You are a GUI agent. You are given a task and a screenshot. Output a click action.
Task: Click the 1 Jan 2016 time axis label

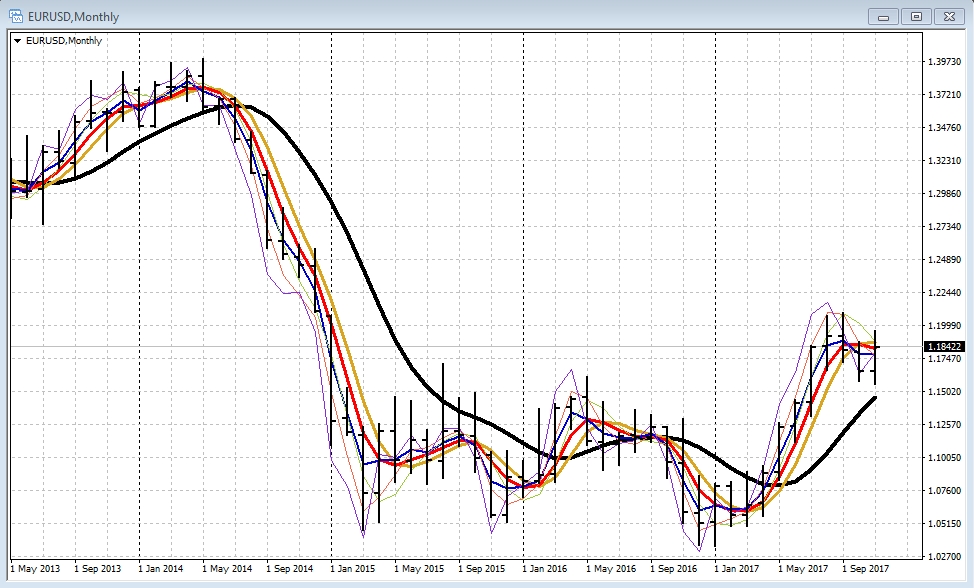[546, 569]
